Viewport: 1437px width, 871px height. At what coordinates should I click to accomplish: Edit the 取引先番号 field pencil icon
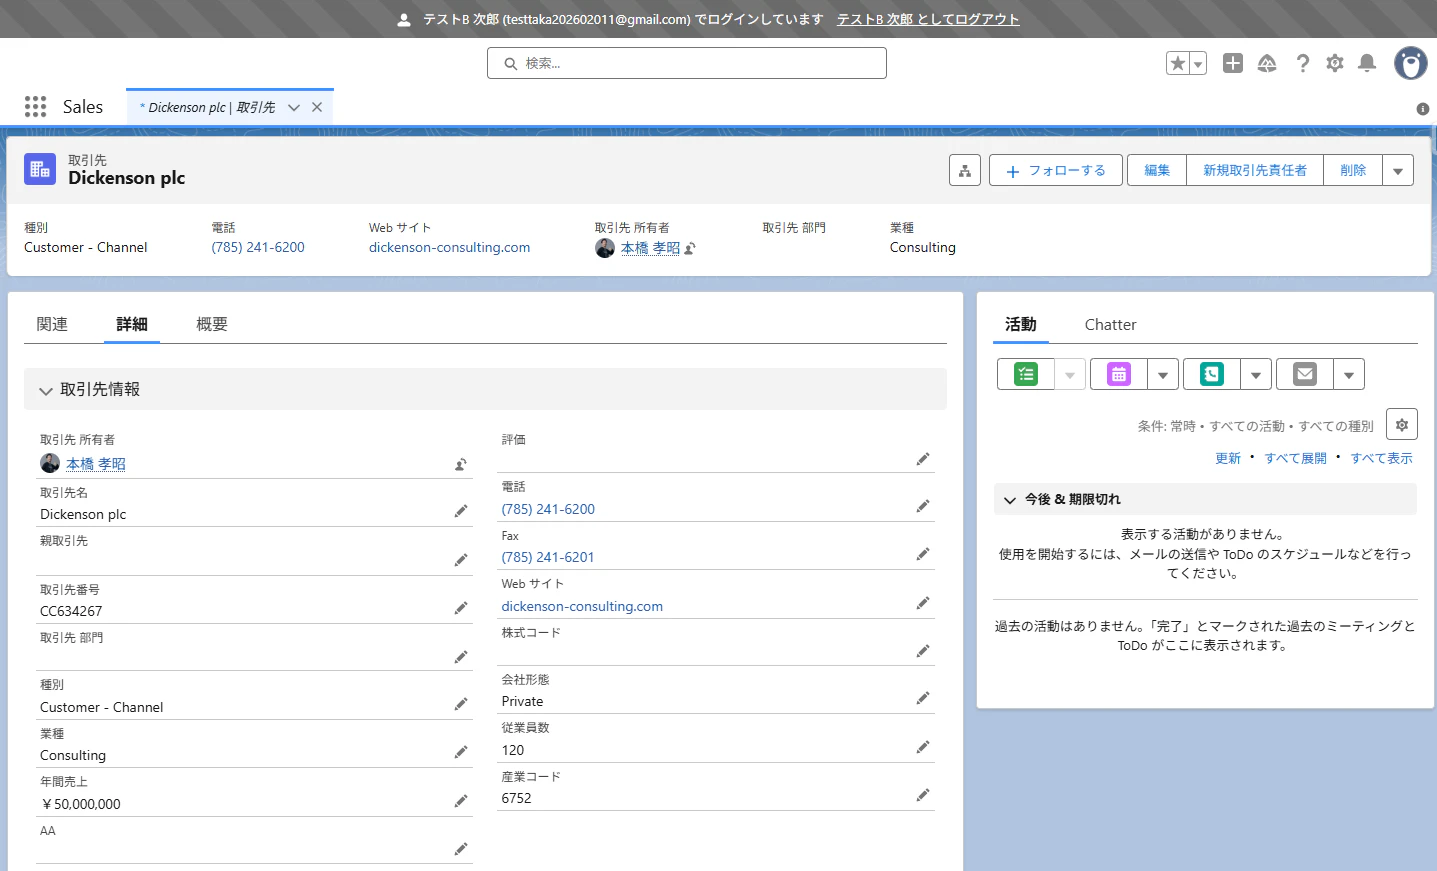461,608
